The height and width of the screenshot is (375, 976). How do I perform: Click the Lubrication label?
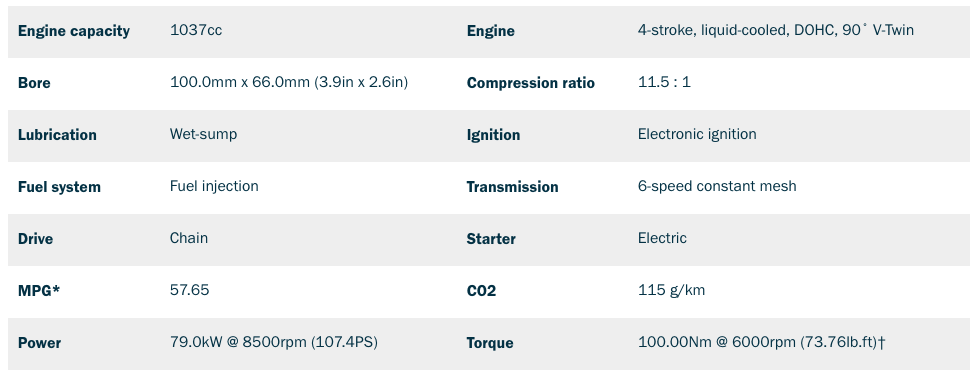pos(57,135)
